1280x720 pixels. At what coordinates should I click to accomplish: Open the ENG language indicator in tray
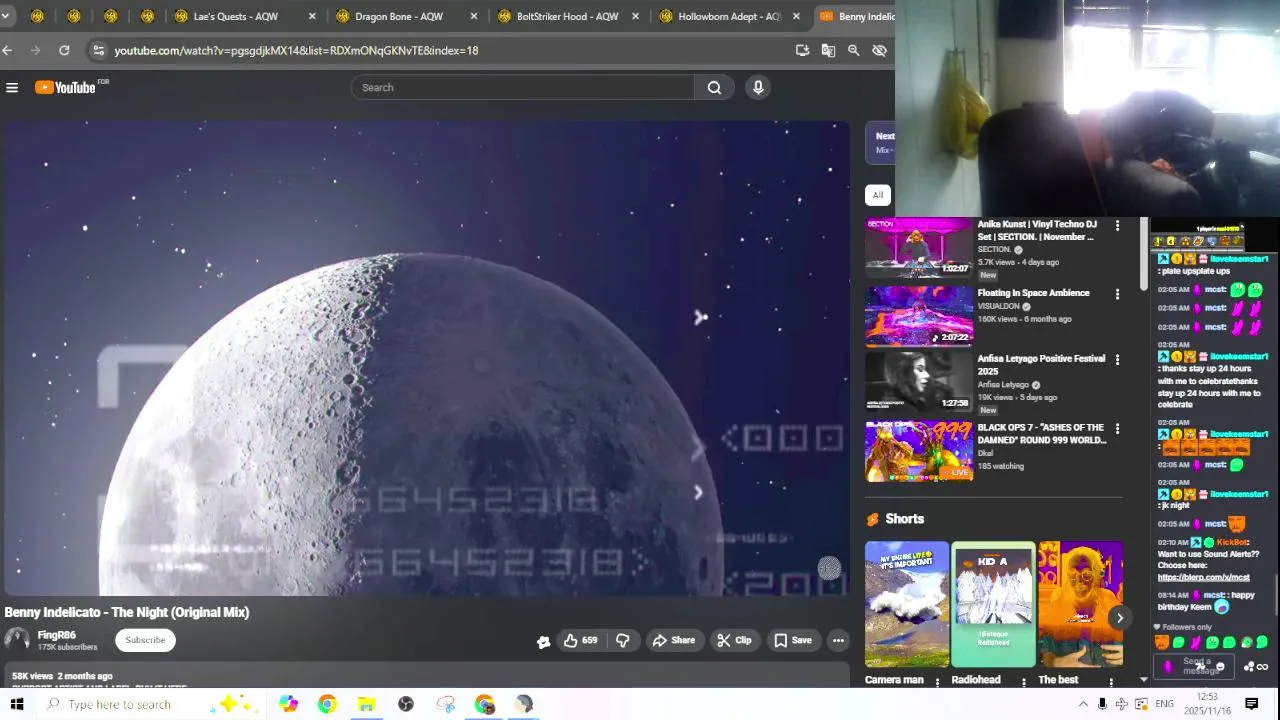[x=1164, y=704]
